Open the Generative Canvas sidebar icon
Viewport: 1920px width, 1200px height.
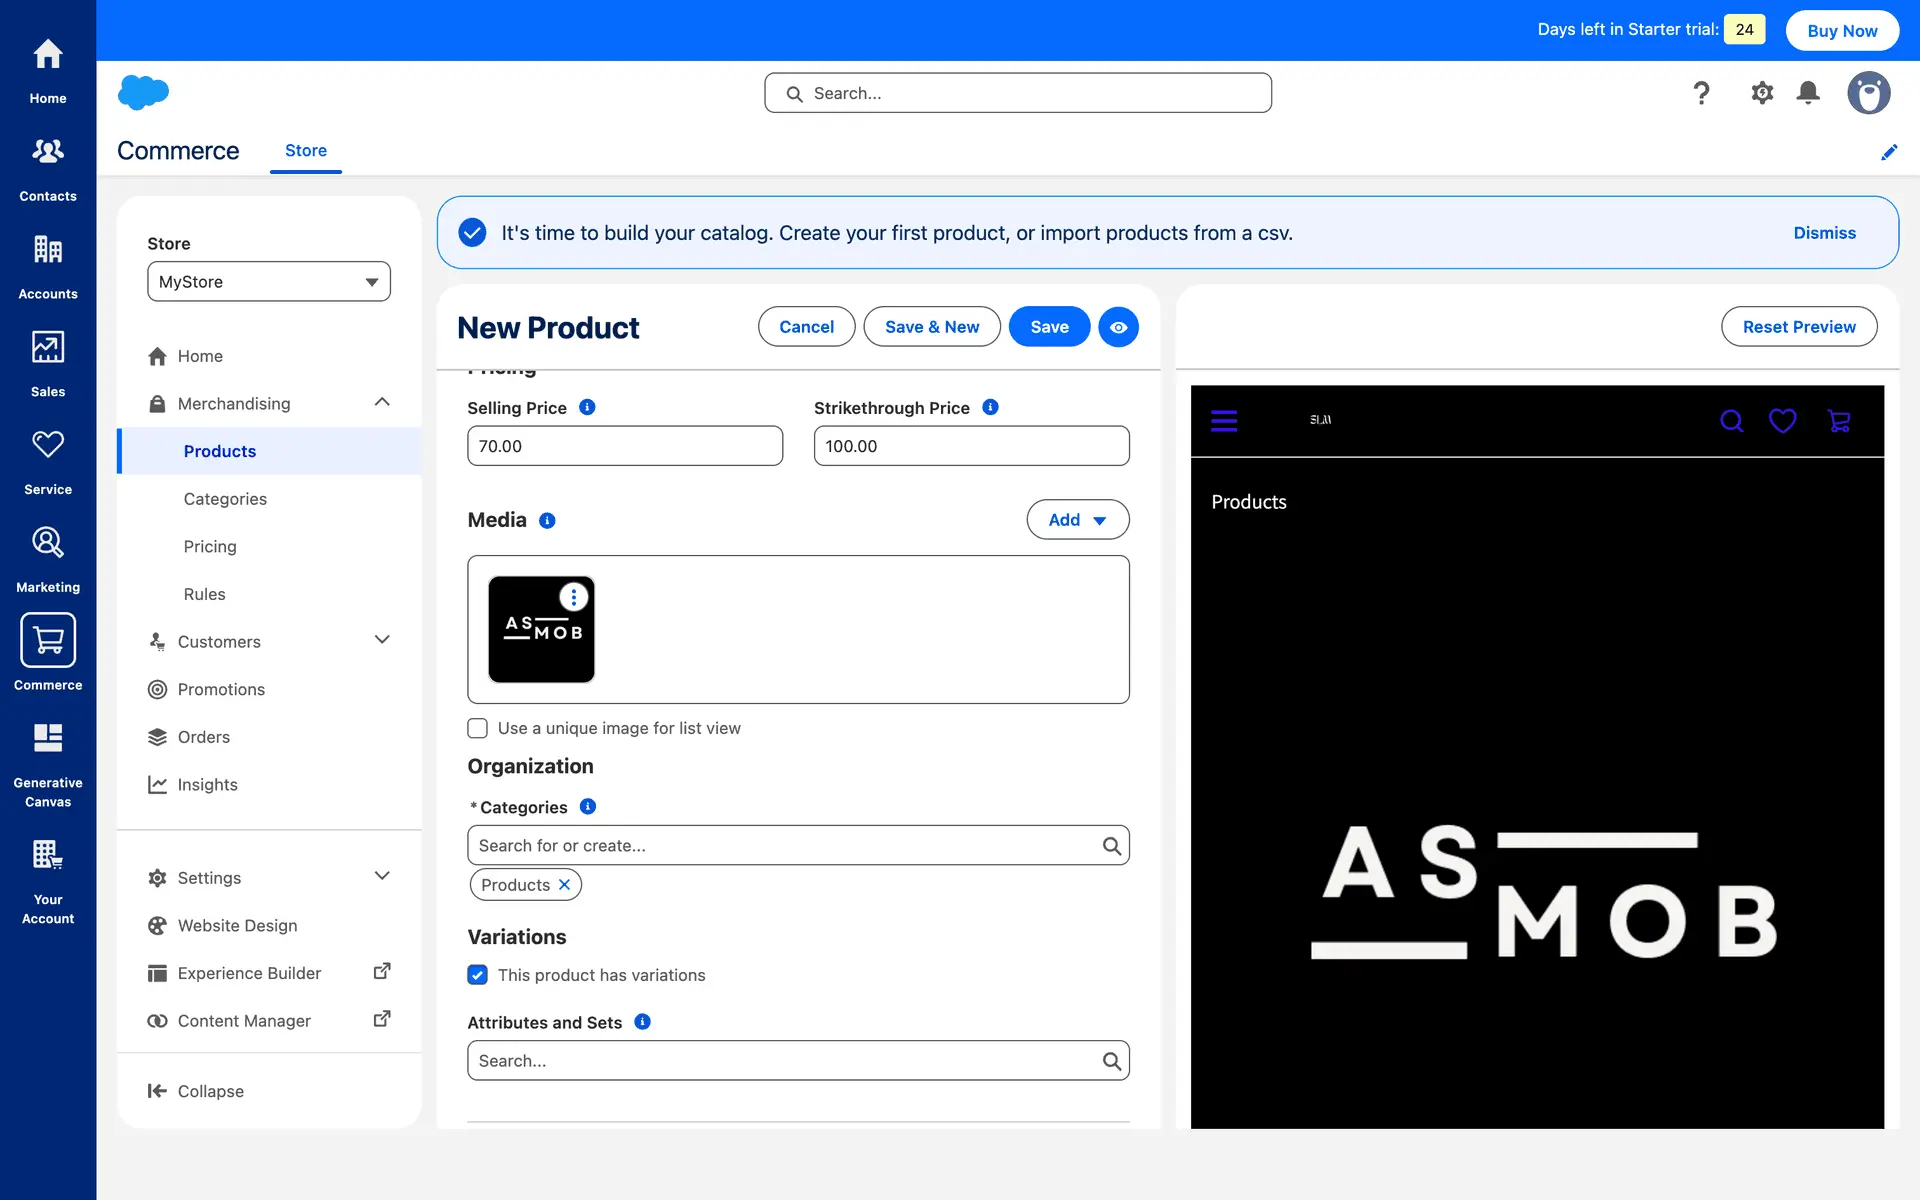(x=47, y=740)
